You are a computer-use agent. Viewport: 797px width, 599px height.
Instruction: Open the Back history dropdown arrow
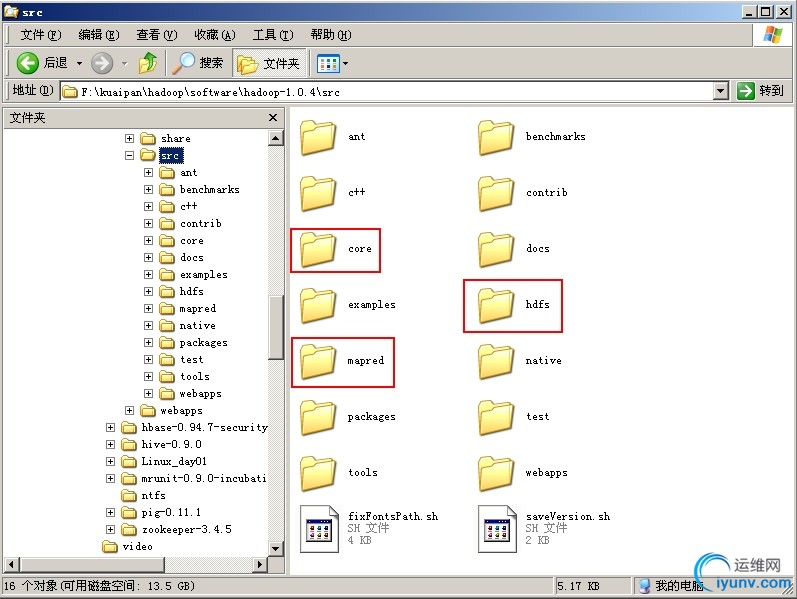point(79,64)
